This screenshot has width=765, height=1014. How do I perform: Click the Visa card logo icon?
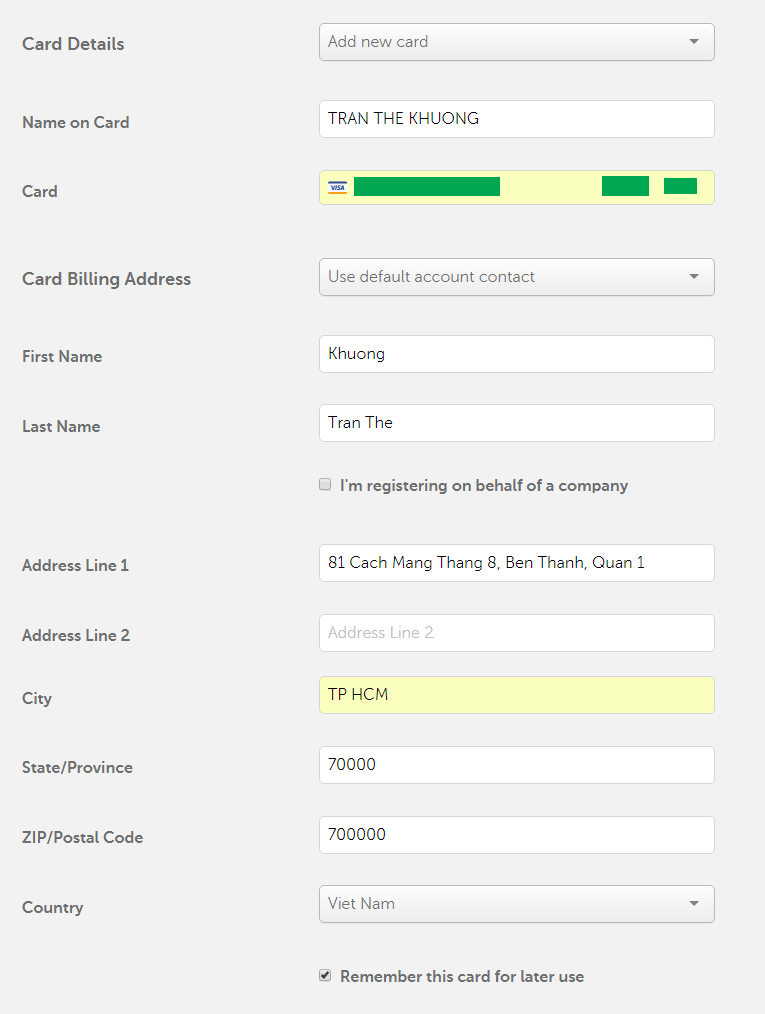click(x=338, y=188)
